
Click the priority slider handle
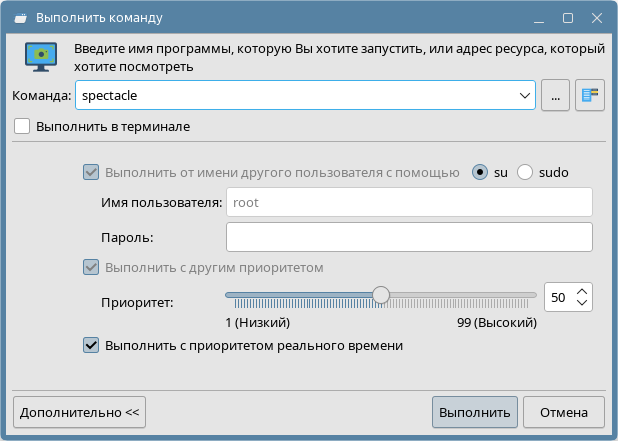tap(380, 295)
